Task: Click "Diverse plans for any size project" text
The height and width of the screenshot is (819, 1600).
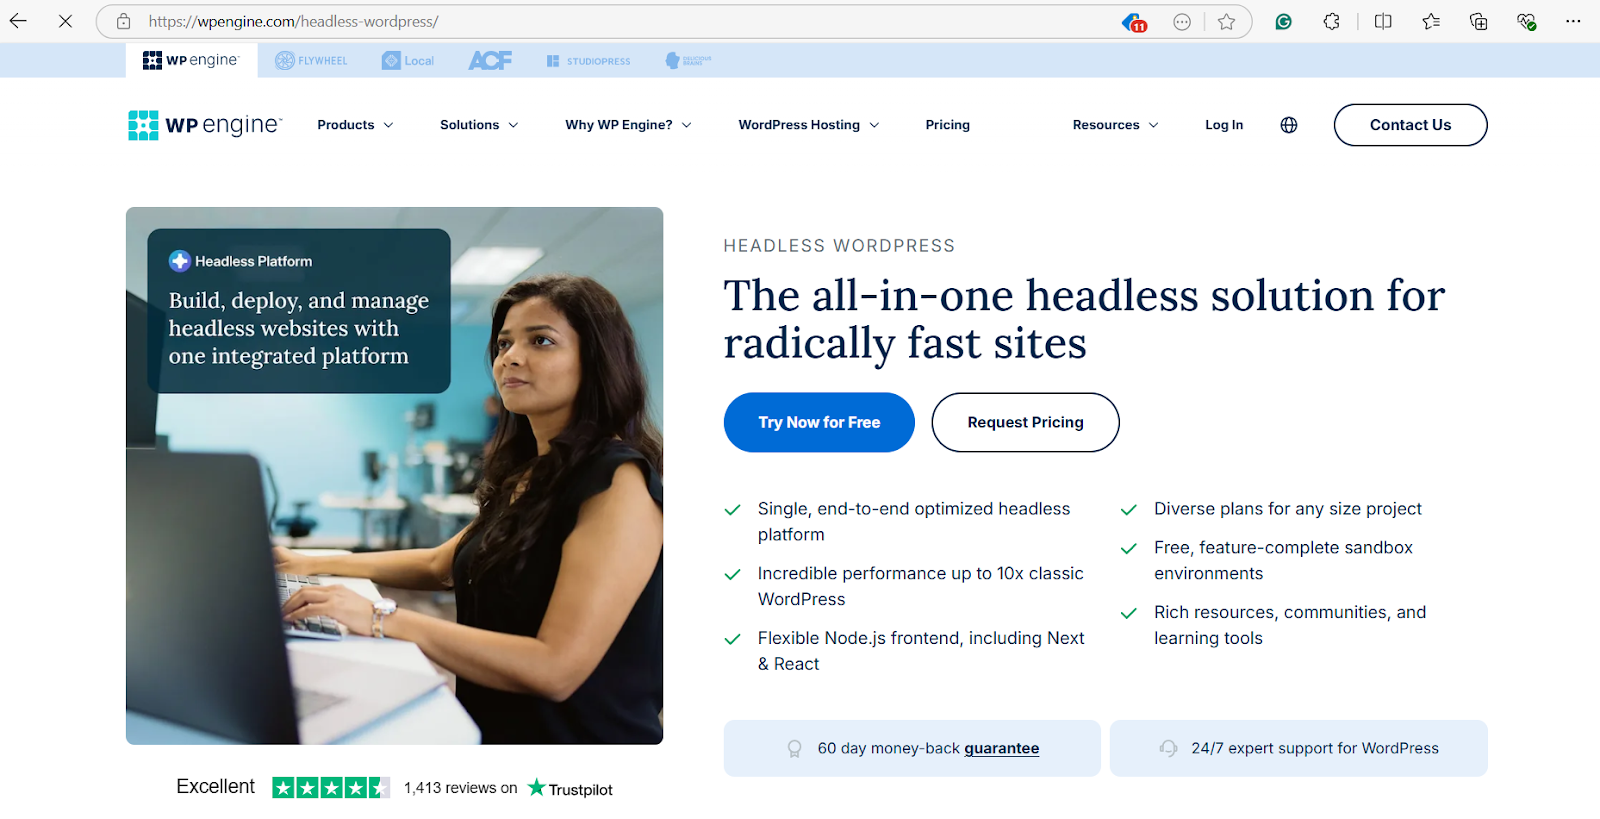Action: [1287, 509]
